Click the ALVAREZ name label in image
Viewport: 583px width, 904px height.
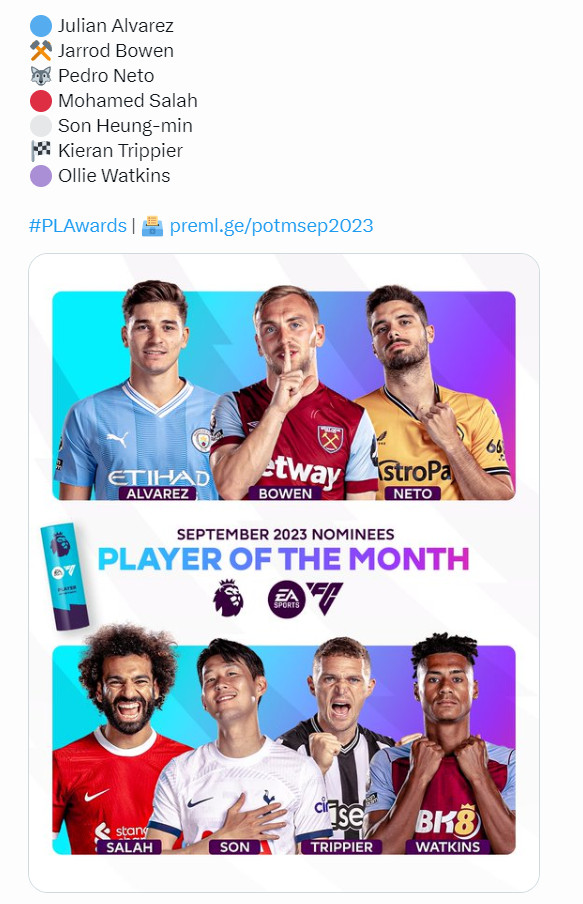click(157, 494)
